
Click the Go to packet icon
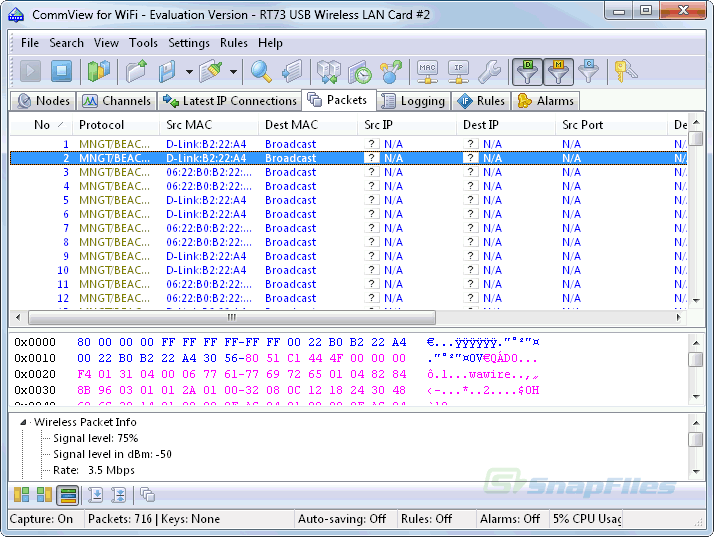[292, 71]
